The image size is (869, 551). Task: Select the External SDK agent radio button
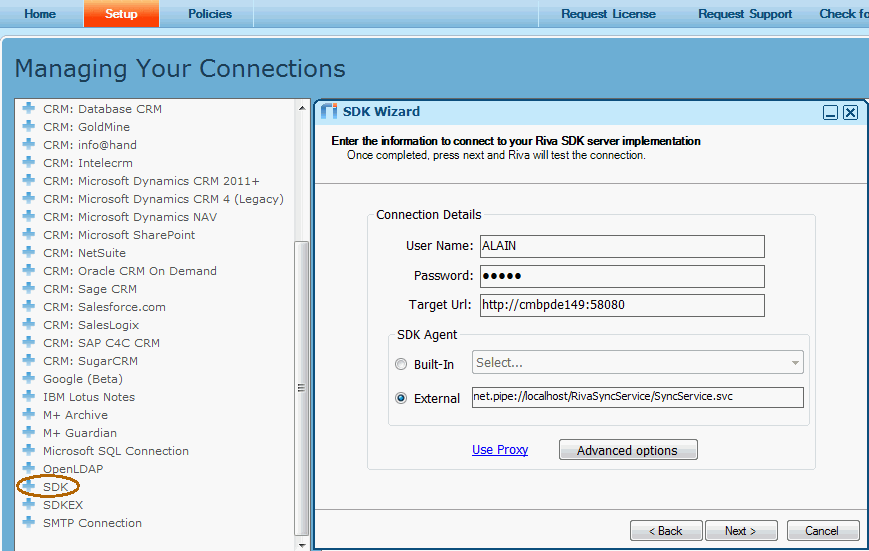(x=402, y=398)
